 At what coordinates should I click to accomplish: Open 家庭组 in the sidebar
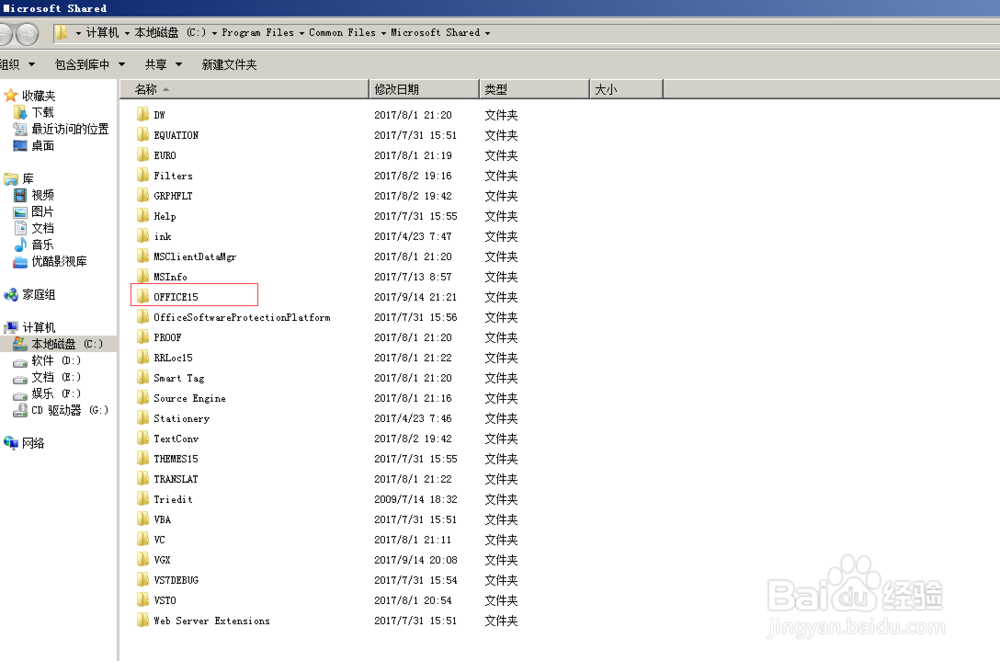pos(42,294)
